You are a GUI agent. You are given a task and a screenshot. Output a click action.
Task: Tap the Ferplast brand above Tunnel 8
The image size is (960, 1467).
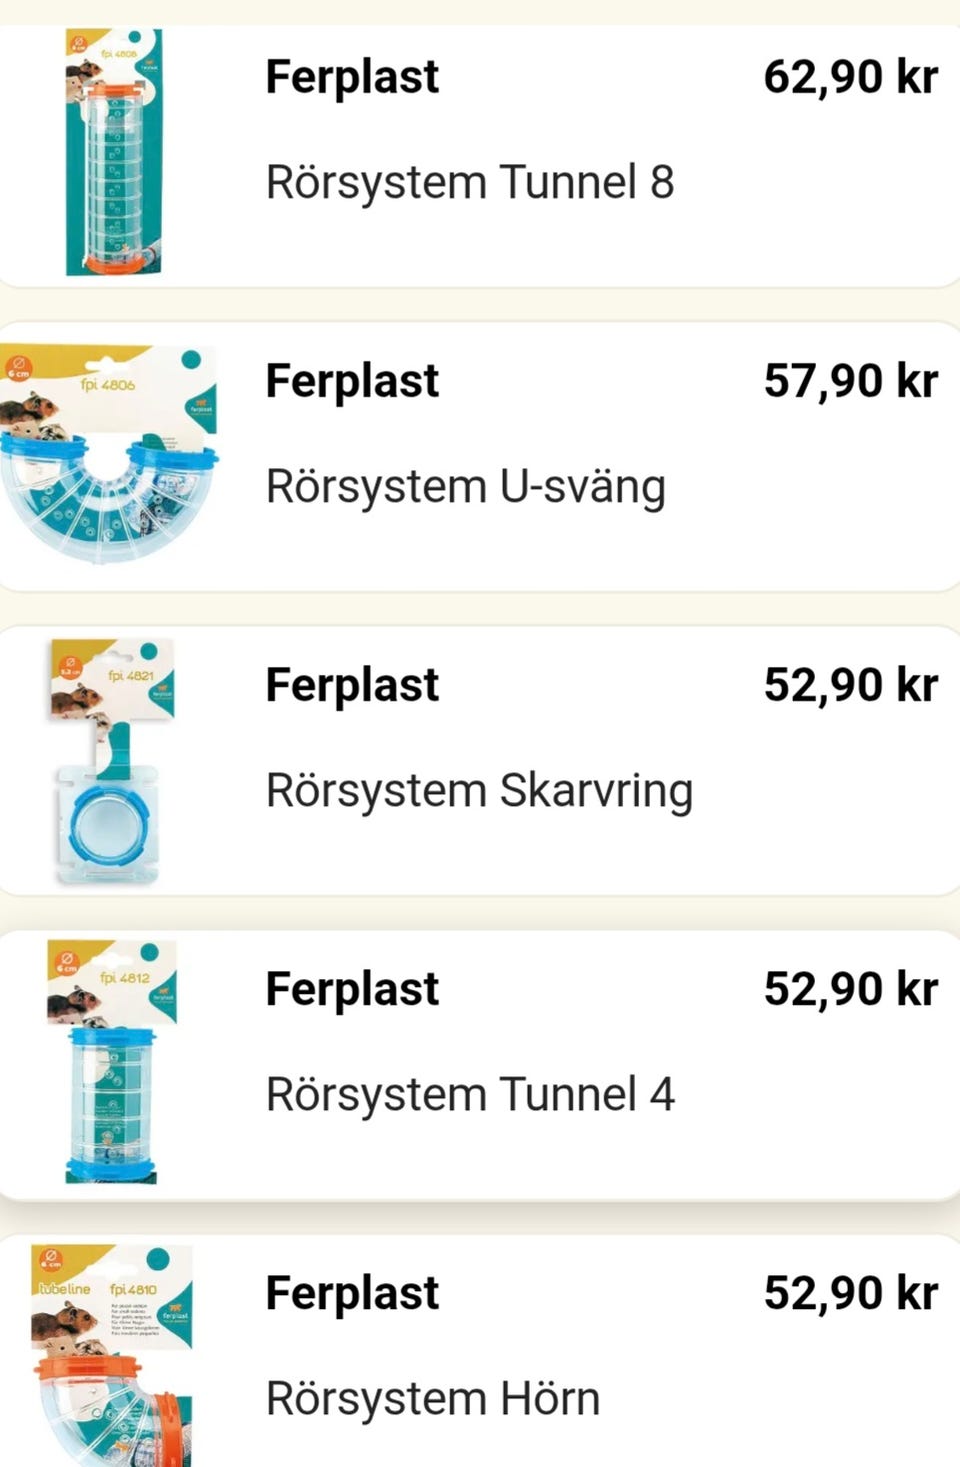tap(352, 78)
